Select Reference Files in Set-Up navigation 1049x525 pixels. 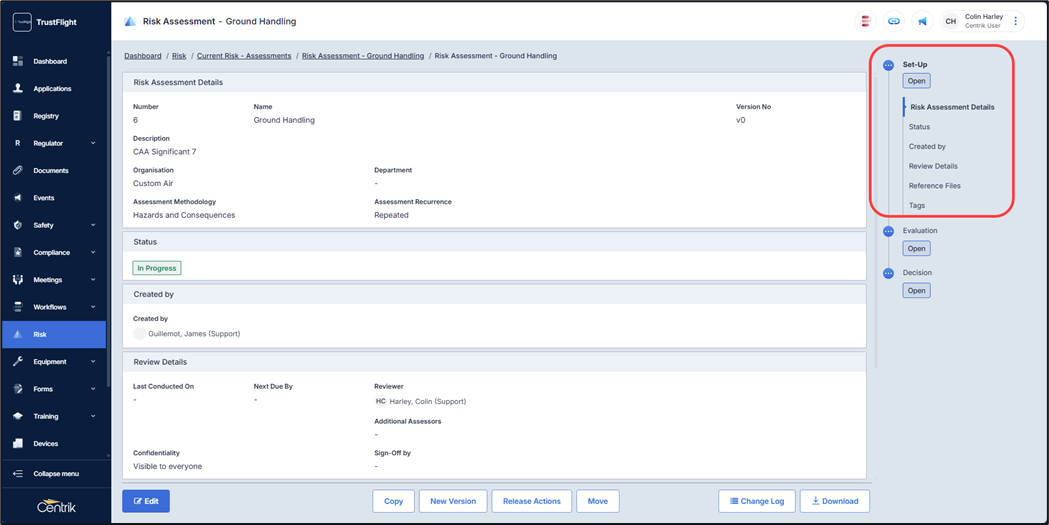pyautogui.click(x=934, y=186)
